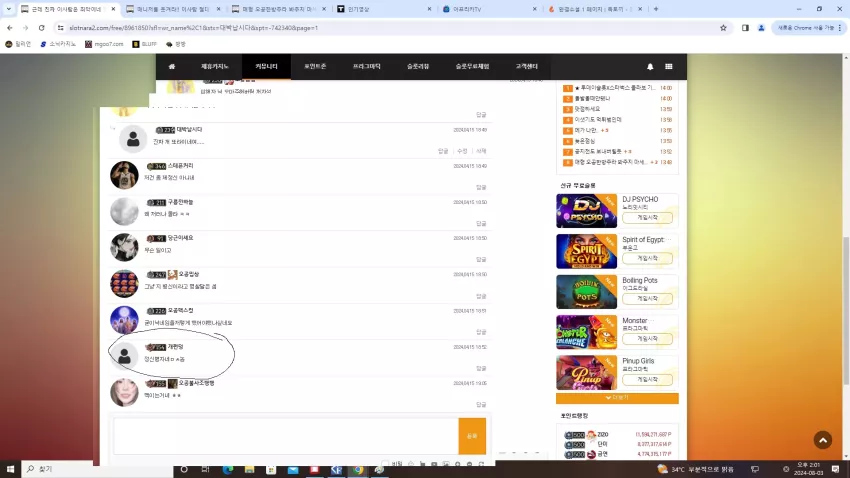Image resolution: width=850 pixels, height=478 pixels.
Task: Click the scroll-to-top arrow button
Action: 823,440
